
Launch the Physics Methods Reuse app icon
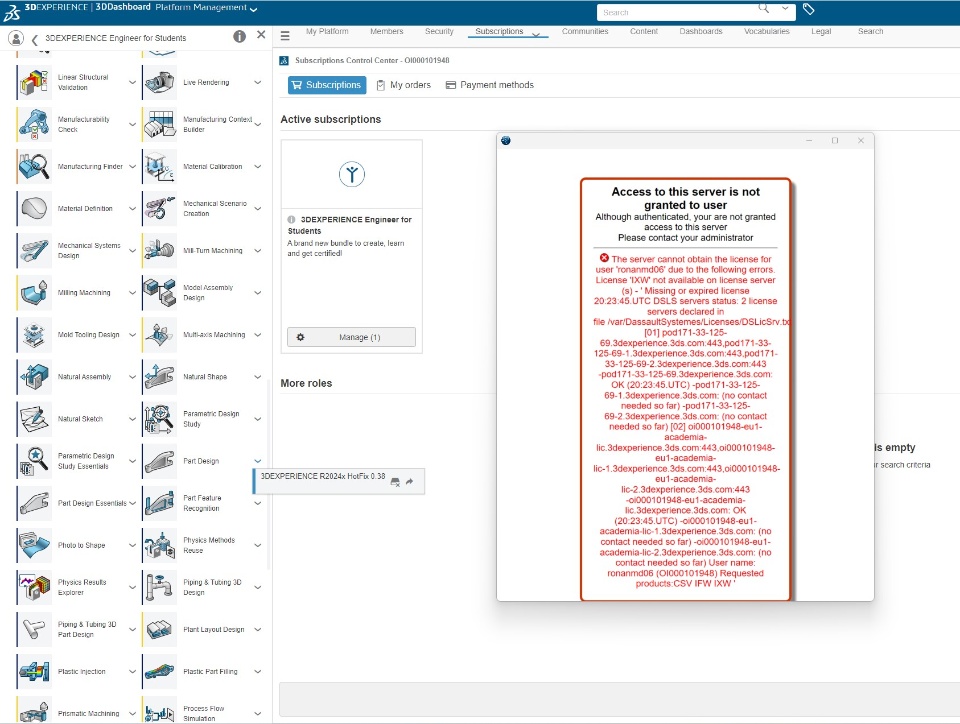click(x=160, y=545)
